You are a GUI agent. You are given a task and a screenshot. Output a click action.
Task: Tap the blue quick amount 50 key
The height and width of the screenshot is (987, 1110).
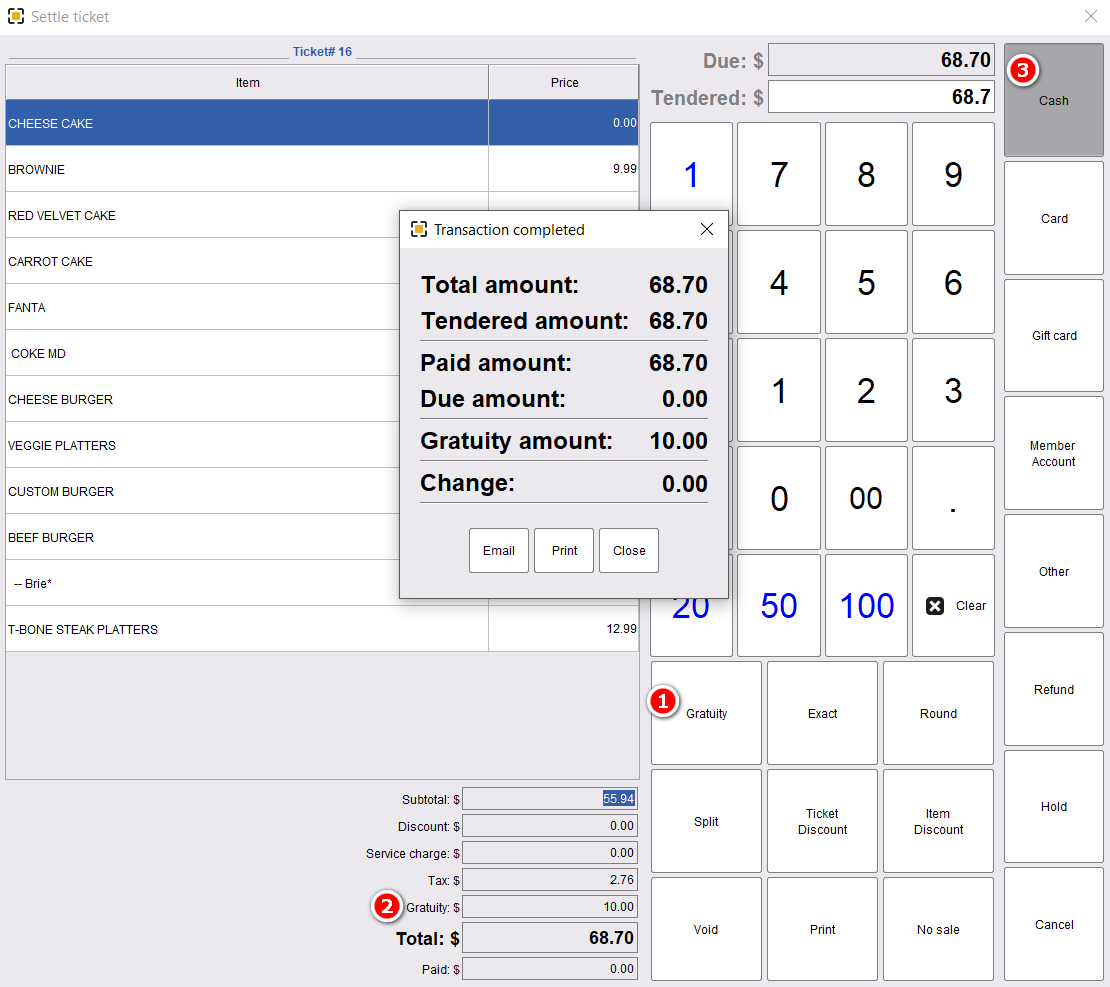point(779,605)
